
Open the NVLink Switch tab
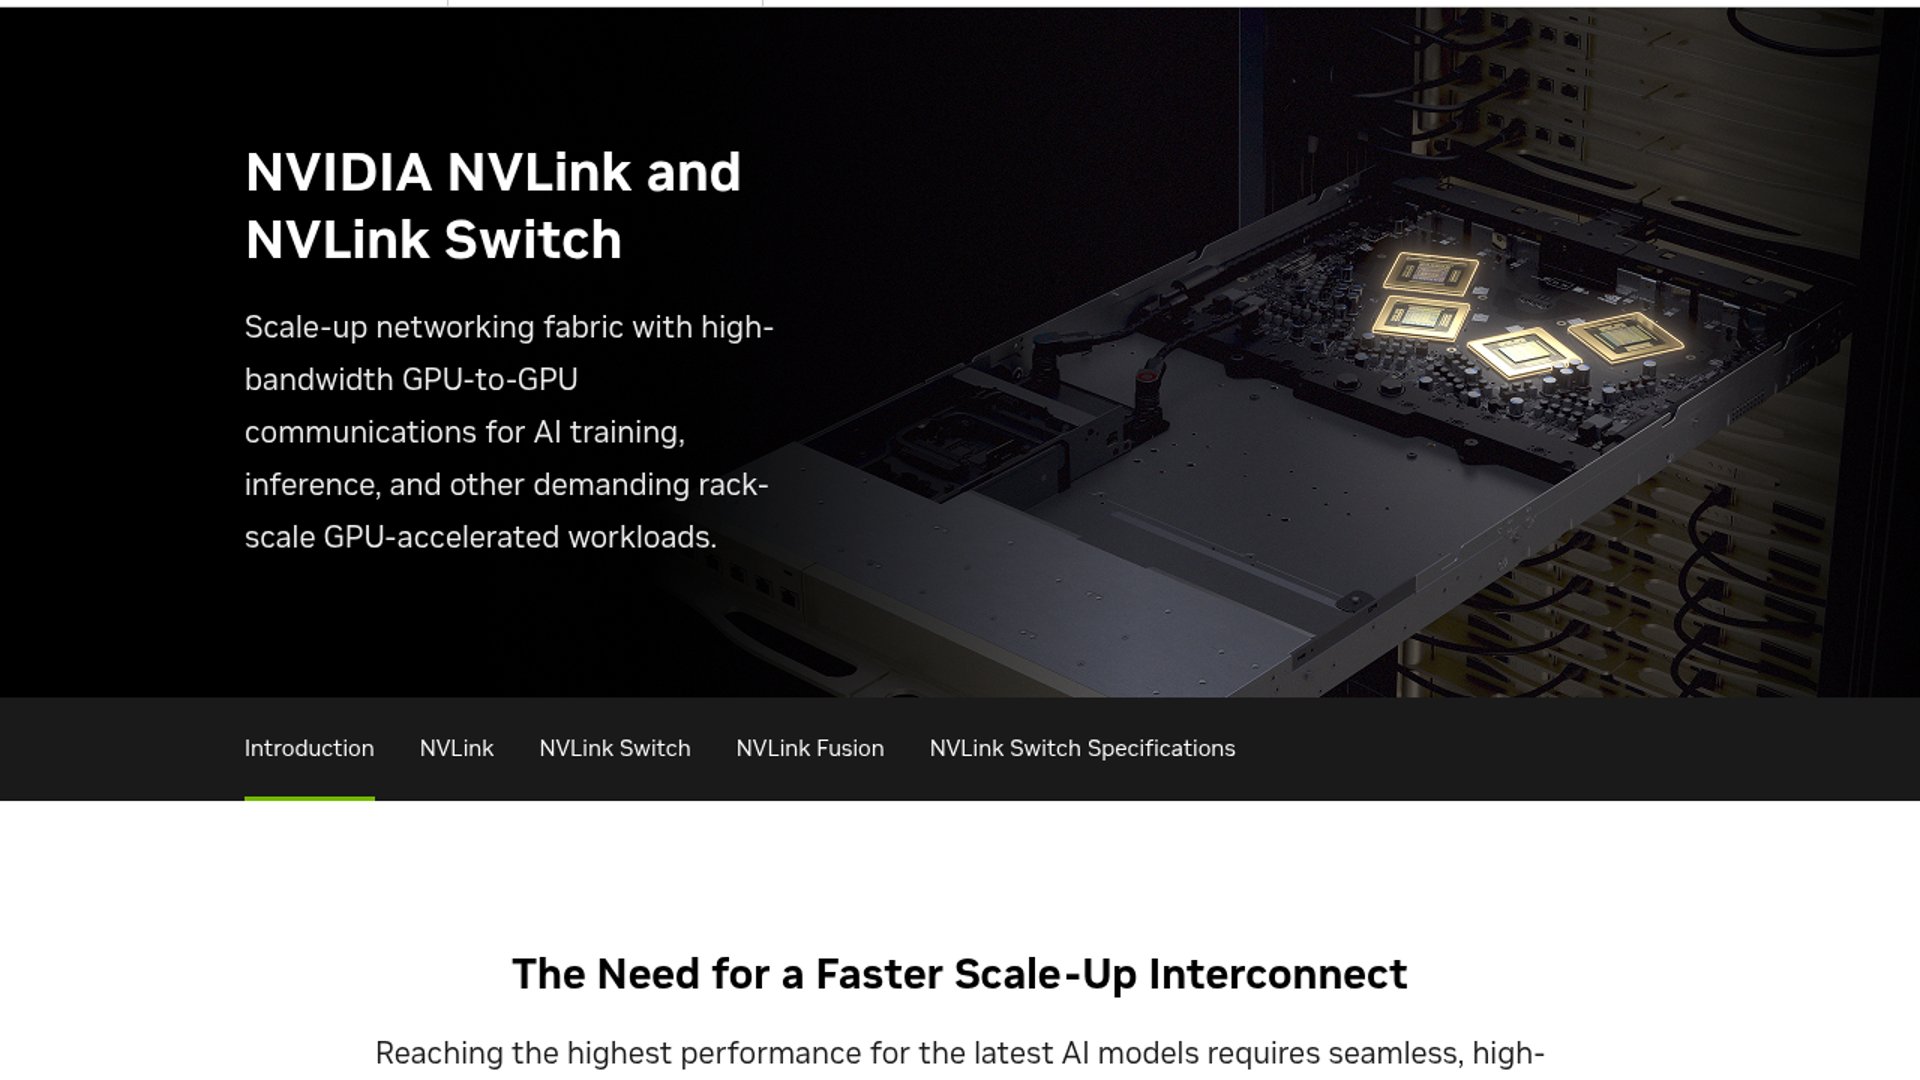tap(615, 748)
